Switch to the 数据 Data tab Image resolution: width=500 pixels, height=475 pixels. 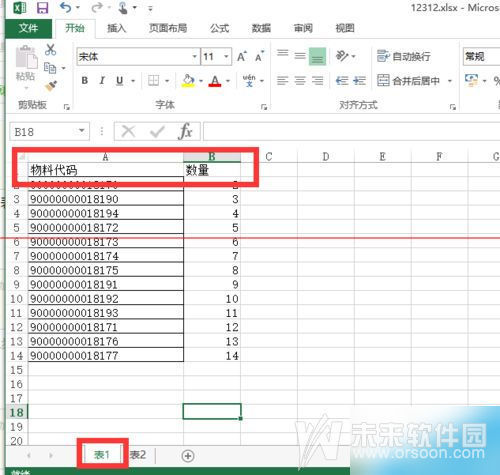(261, 28)
